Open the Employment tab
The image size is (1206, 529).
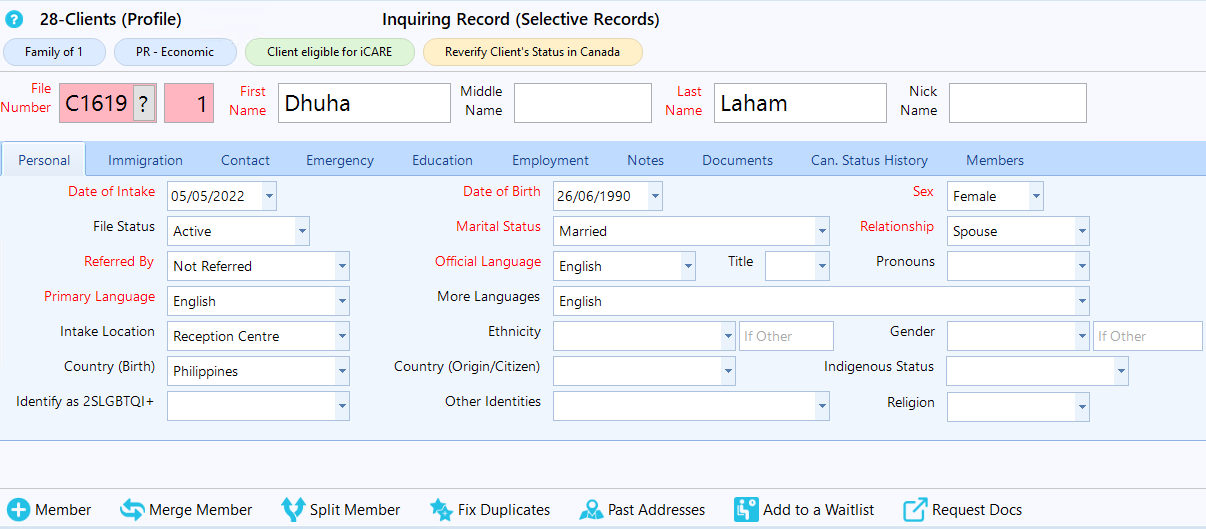coord(550,160)
